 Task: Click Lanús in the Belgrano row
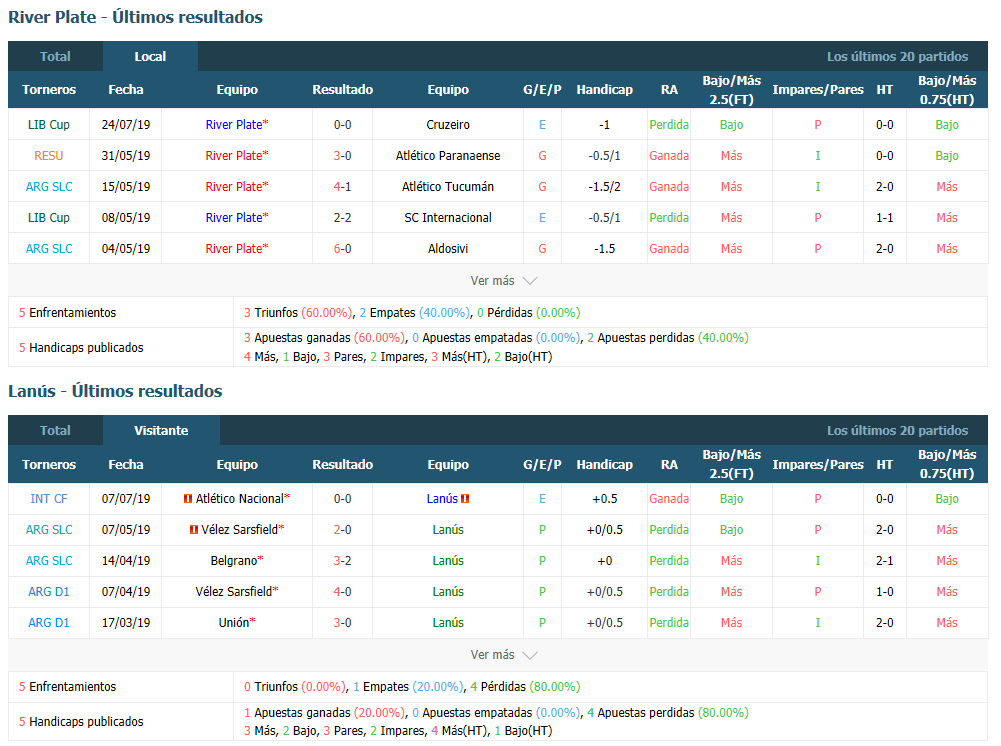click(x=448, y=561)
